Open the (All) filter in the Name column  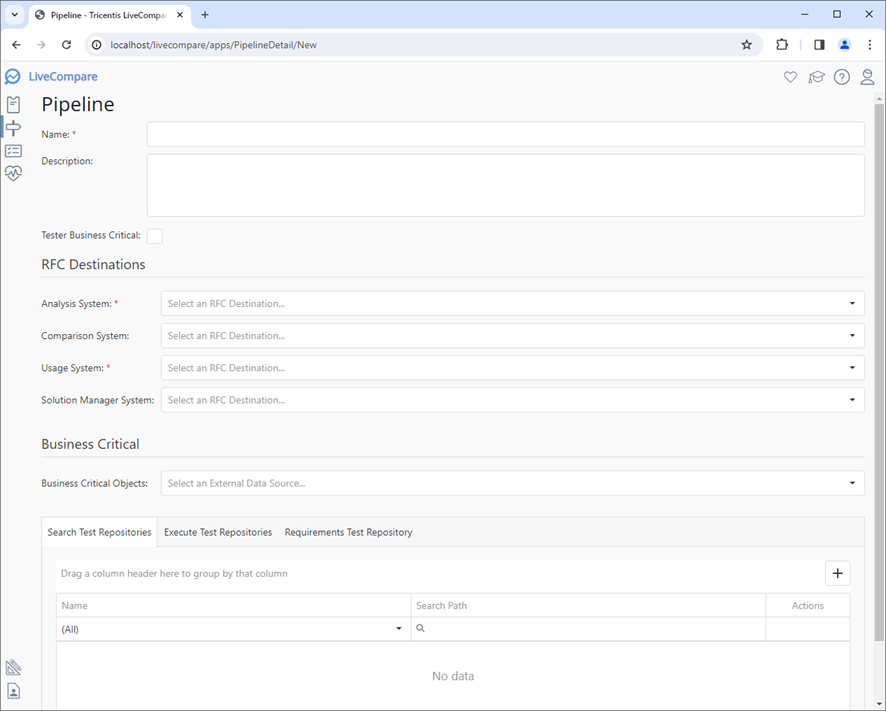tap(398, 629)
